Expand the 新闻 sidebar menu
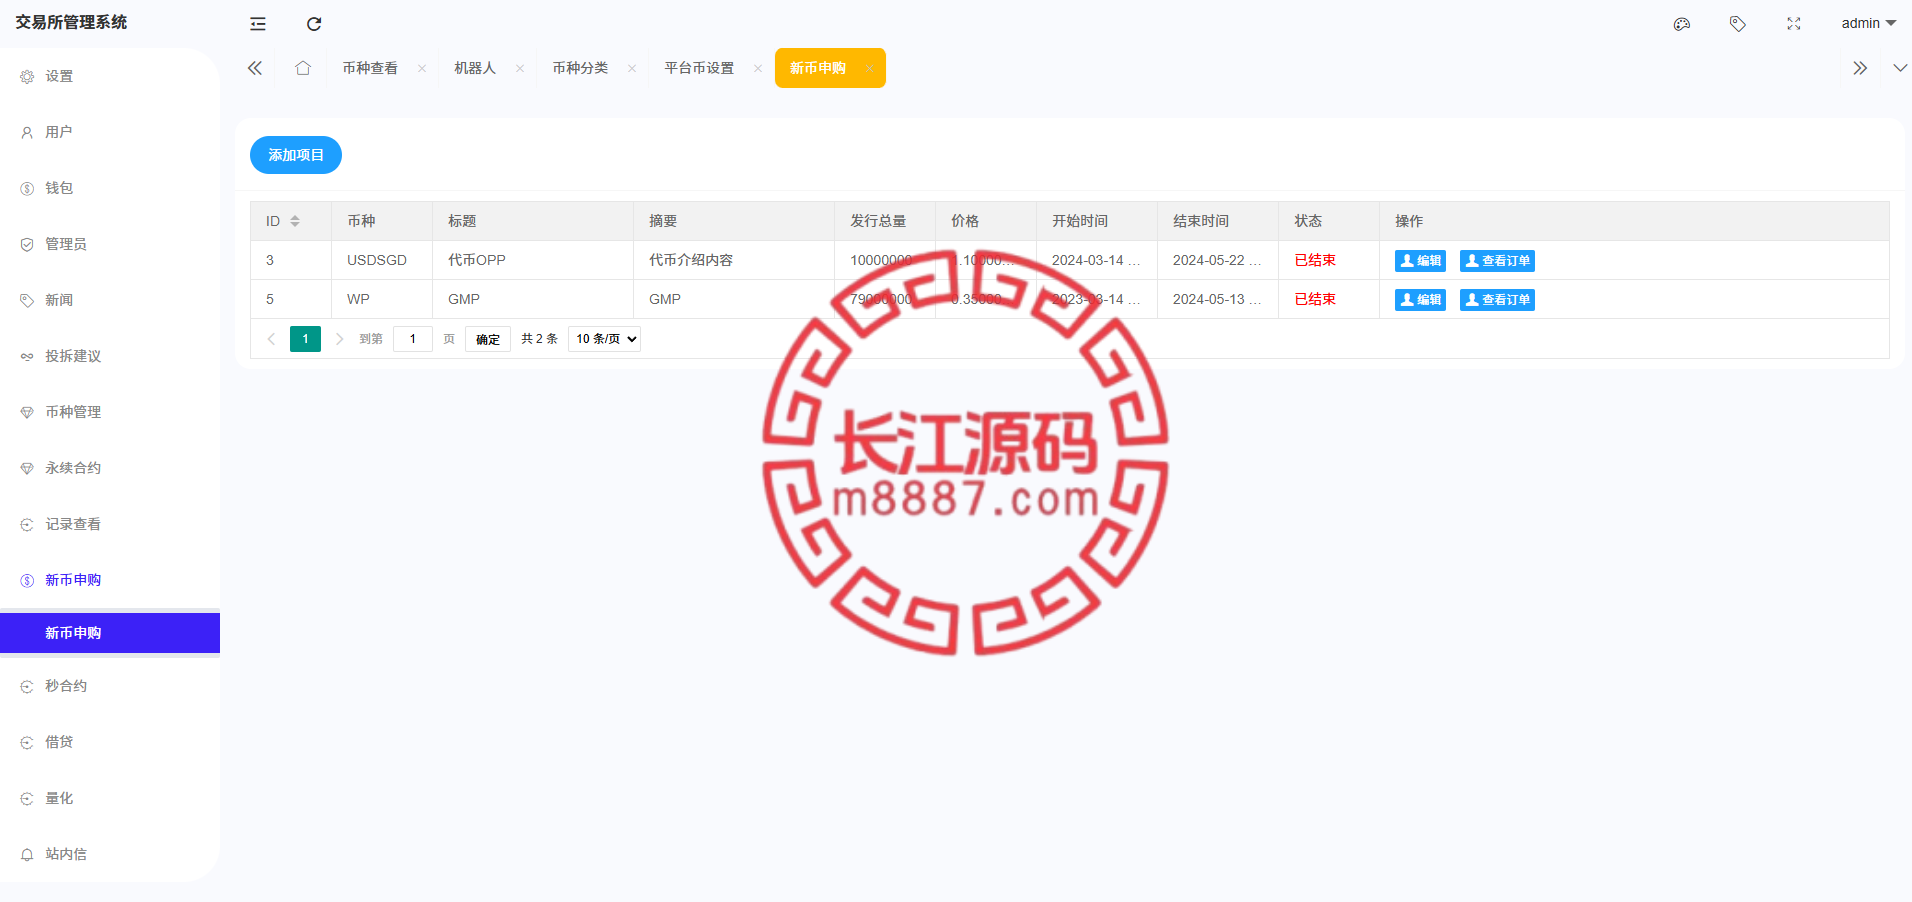The image size is (1912, 902). pyautogui.click(x=110, y=300)
